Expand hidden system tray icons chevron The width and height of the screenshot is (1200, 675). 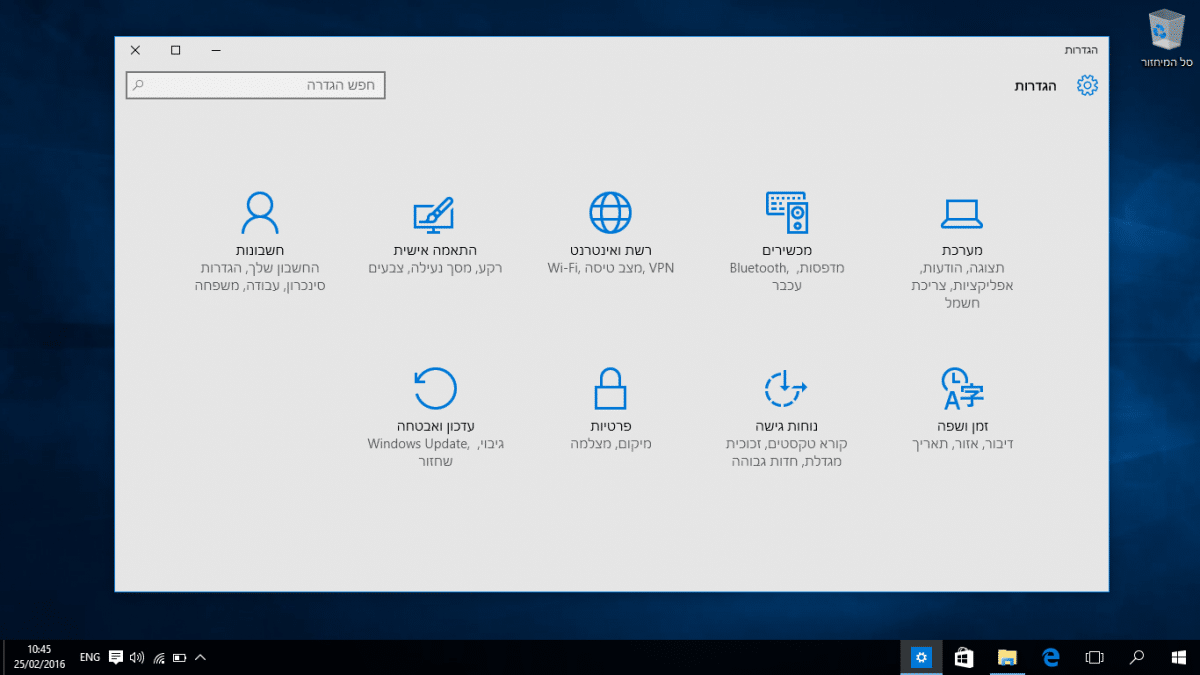[200, 657]
